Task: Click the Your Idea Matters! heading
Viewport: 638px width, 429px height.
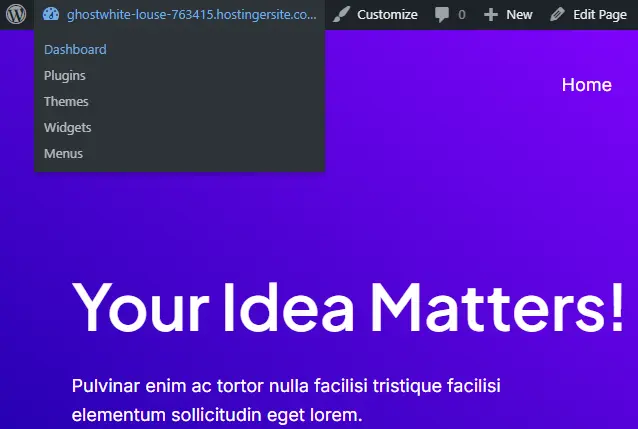Action: click(348, 308)
